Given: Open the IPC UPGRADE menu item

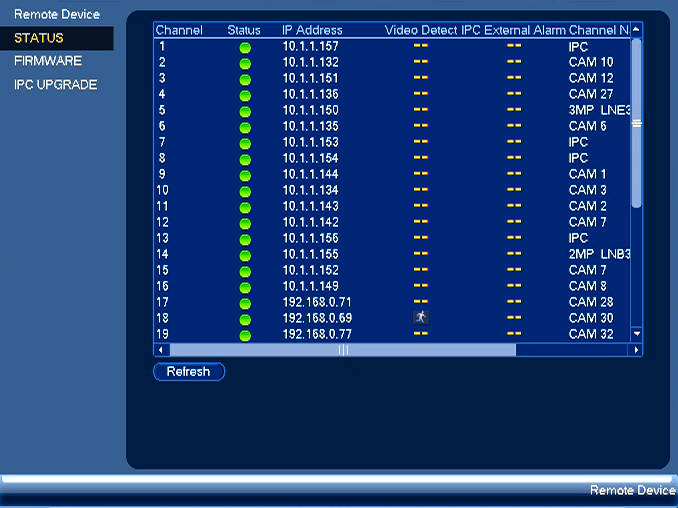Looking at the screenshot, I should (55, 85).
